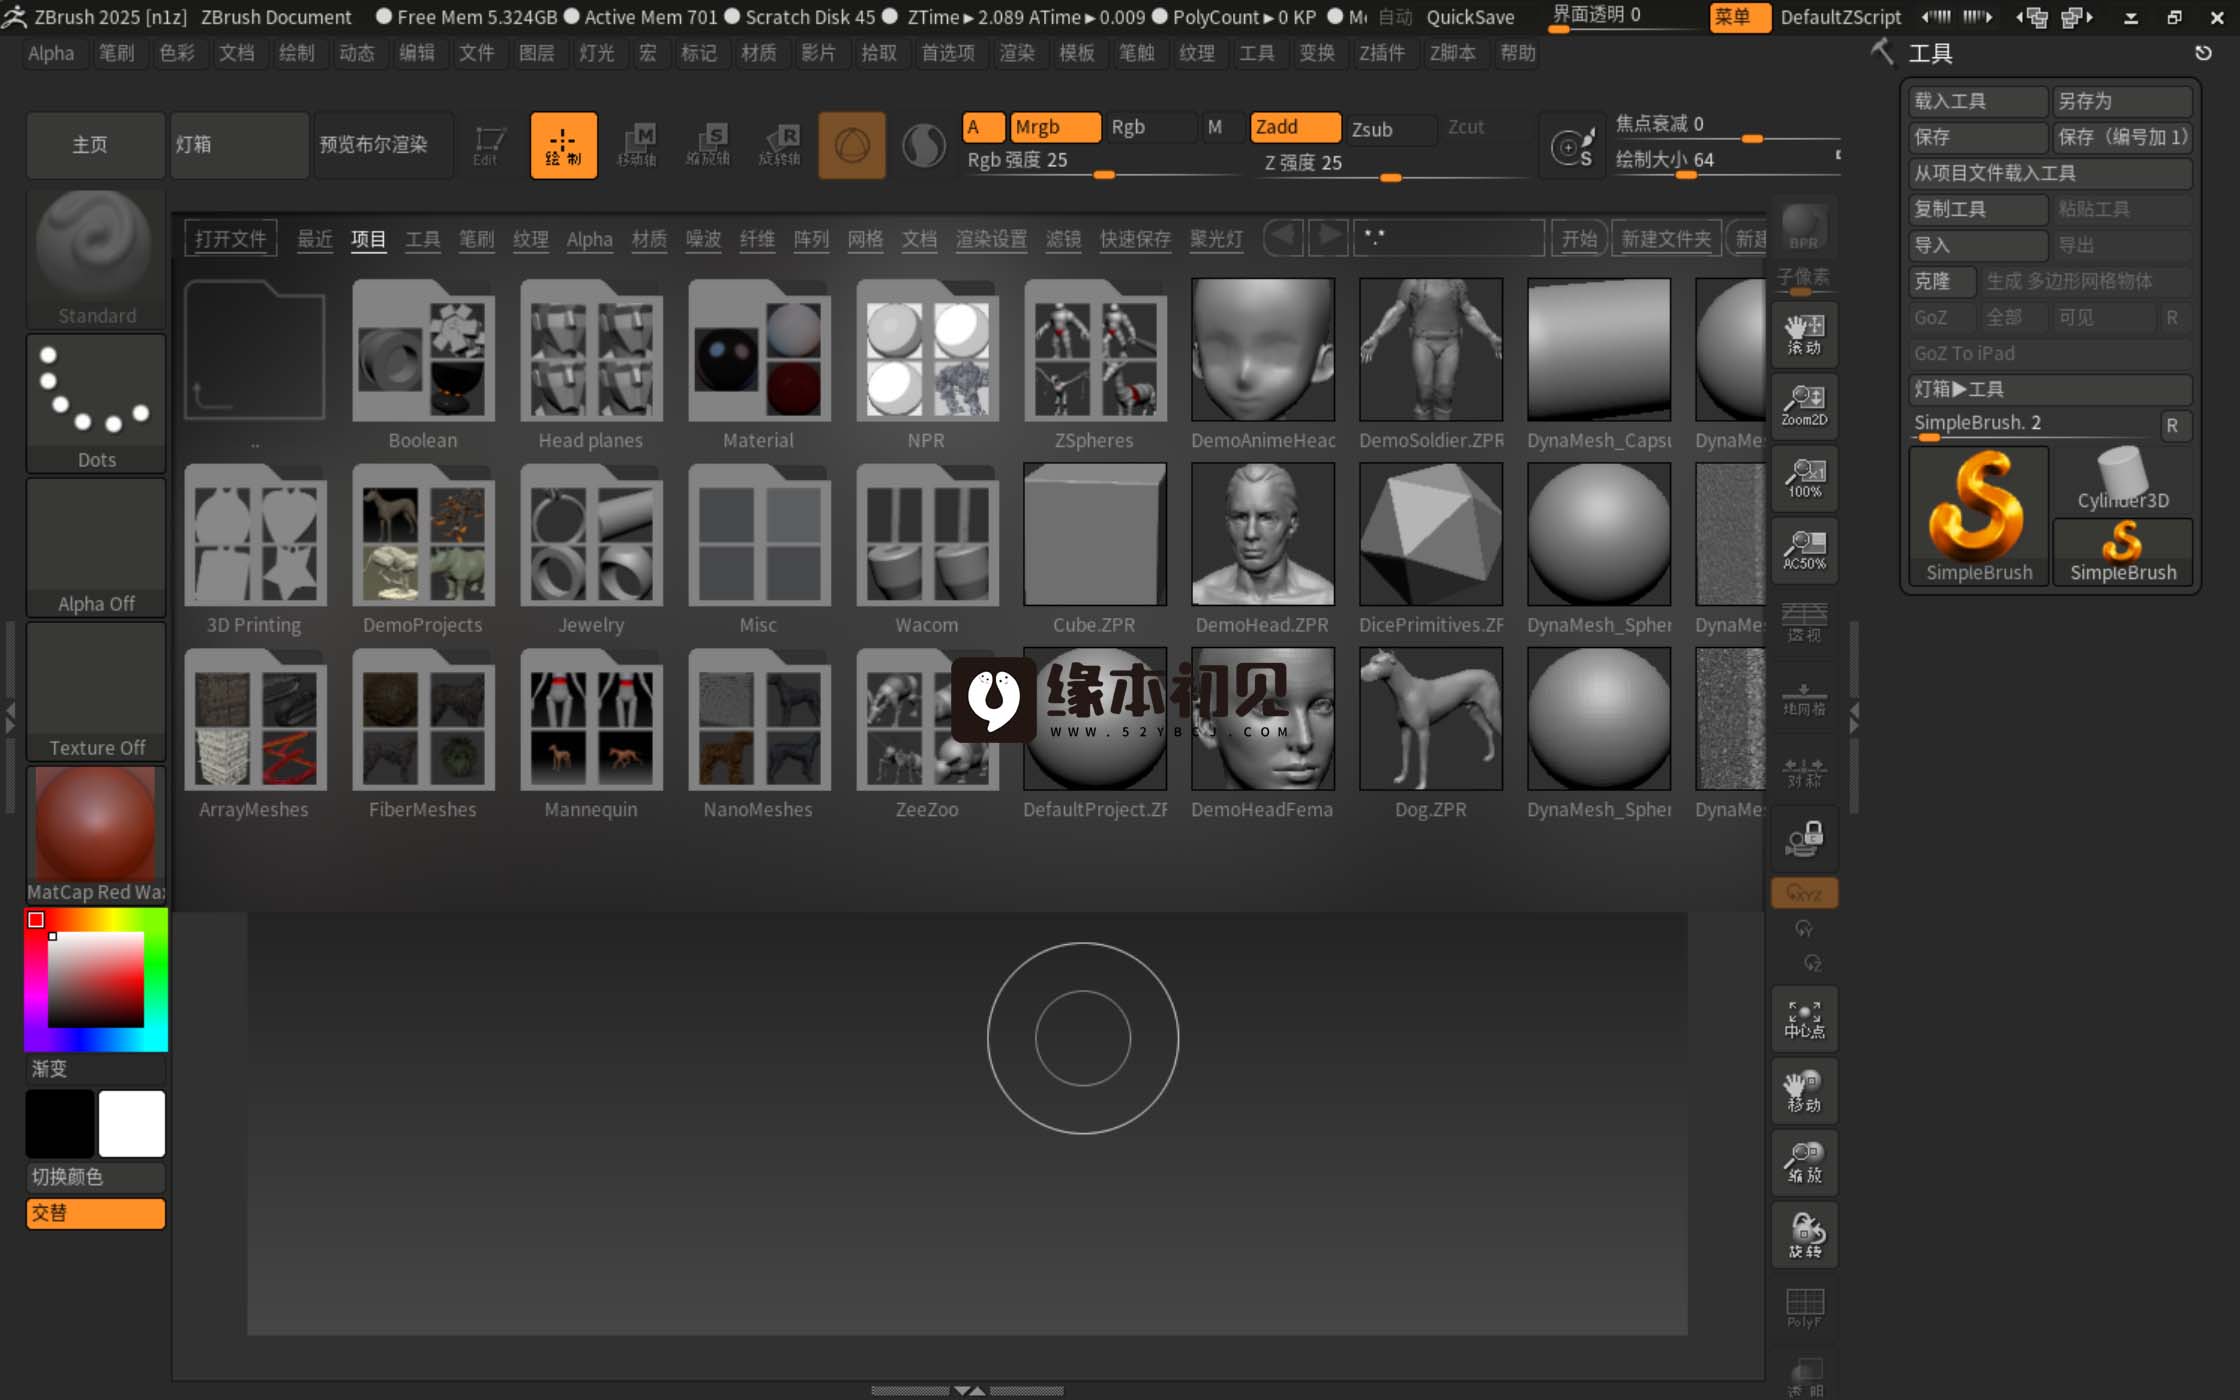Open the Material menu
Viewport: 2240px width, 1400px height.
pyautogui.click(x=758, y=53)
